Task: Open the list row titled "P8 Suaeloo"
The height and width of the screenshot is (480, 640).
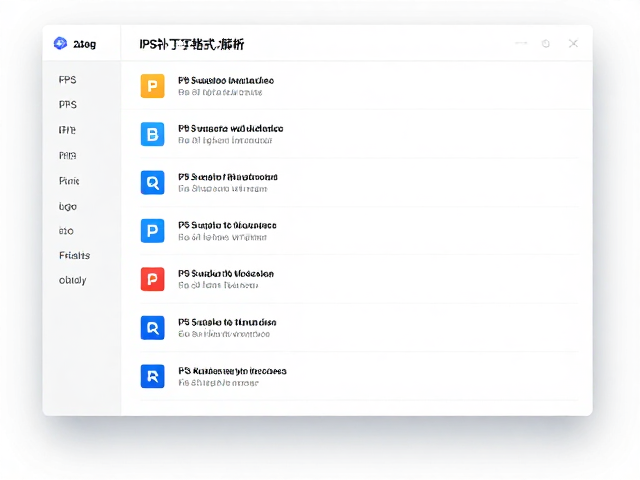Action: pyautogui.click(x=359, y=86)
